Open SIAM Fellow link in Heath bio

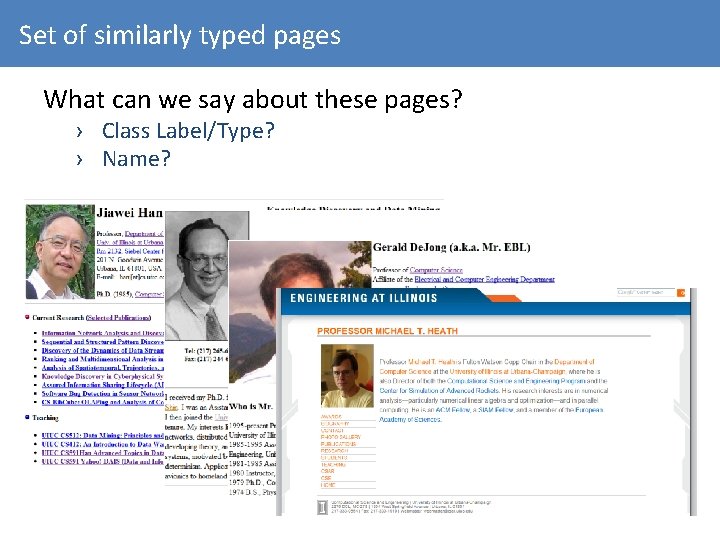click(495, 410)
